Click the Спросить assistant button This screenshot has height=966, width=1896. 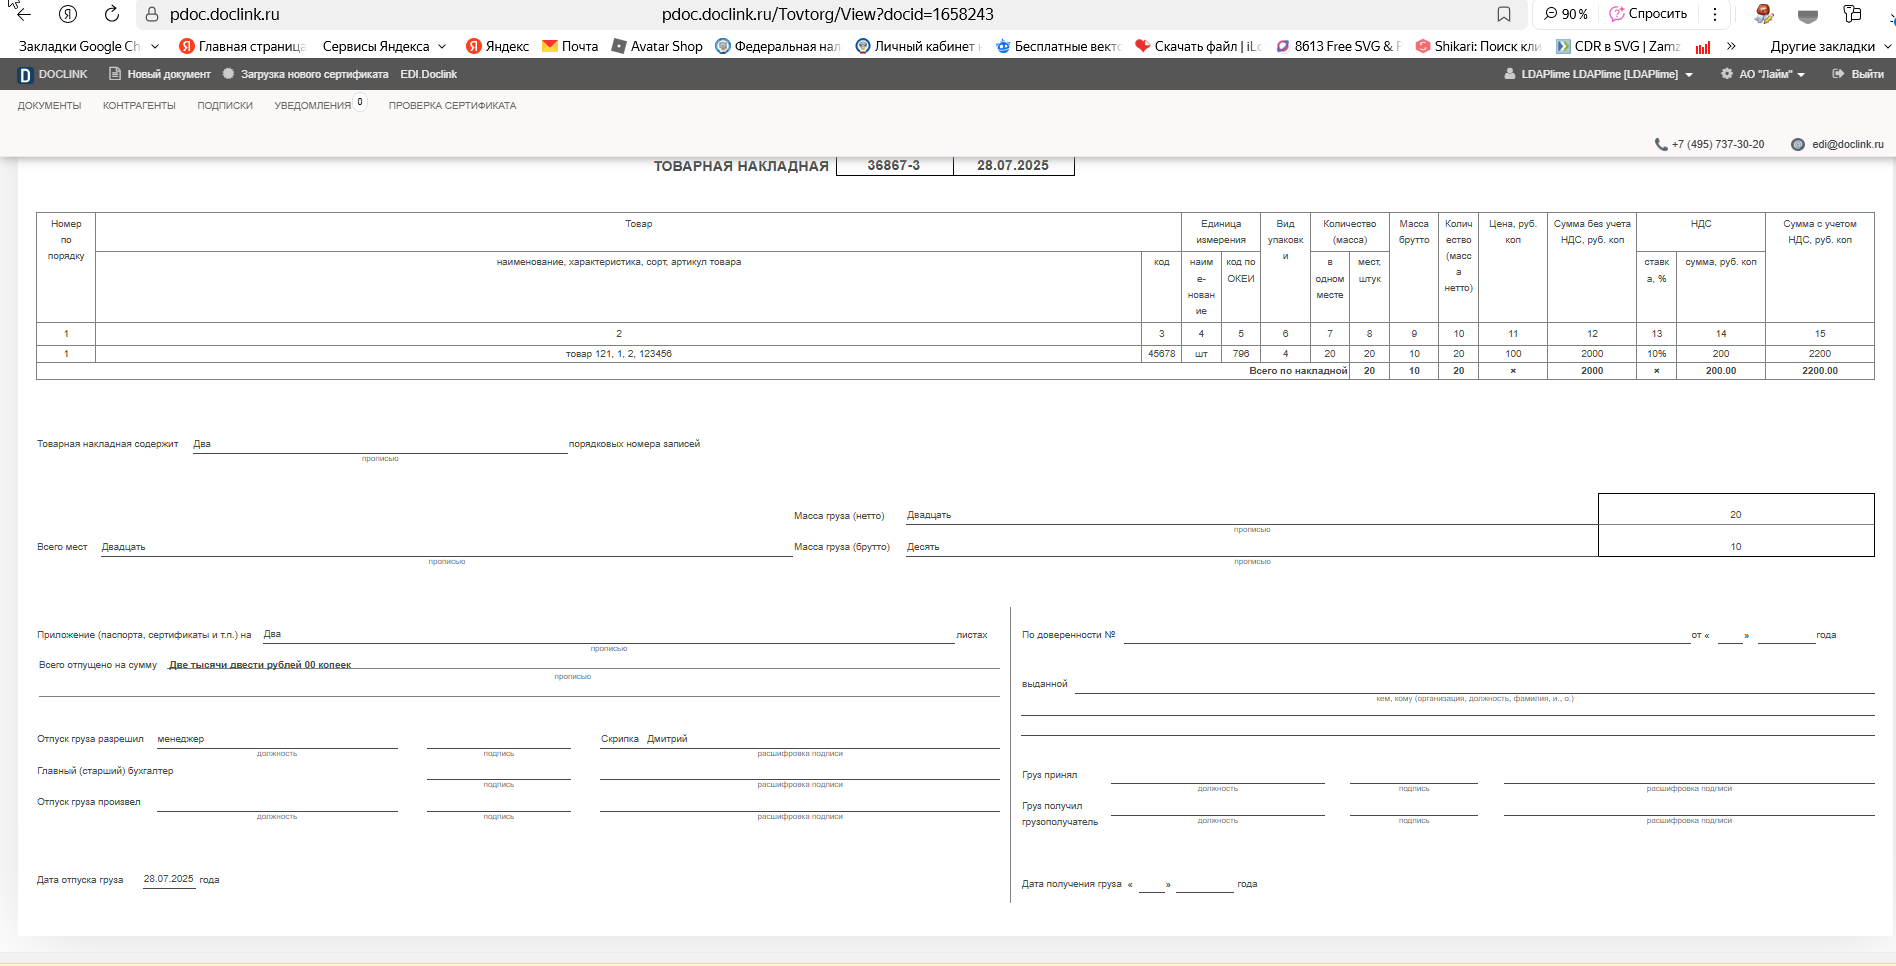click(x=1648, y=14)
